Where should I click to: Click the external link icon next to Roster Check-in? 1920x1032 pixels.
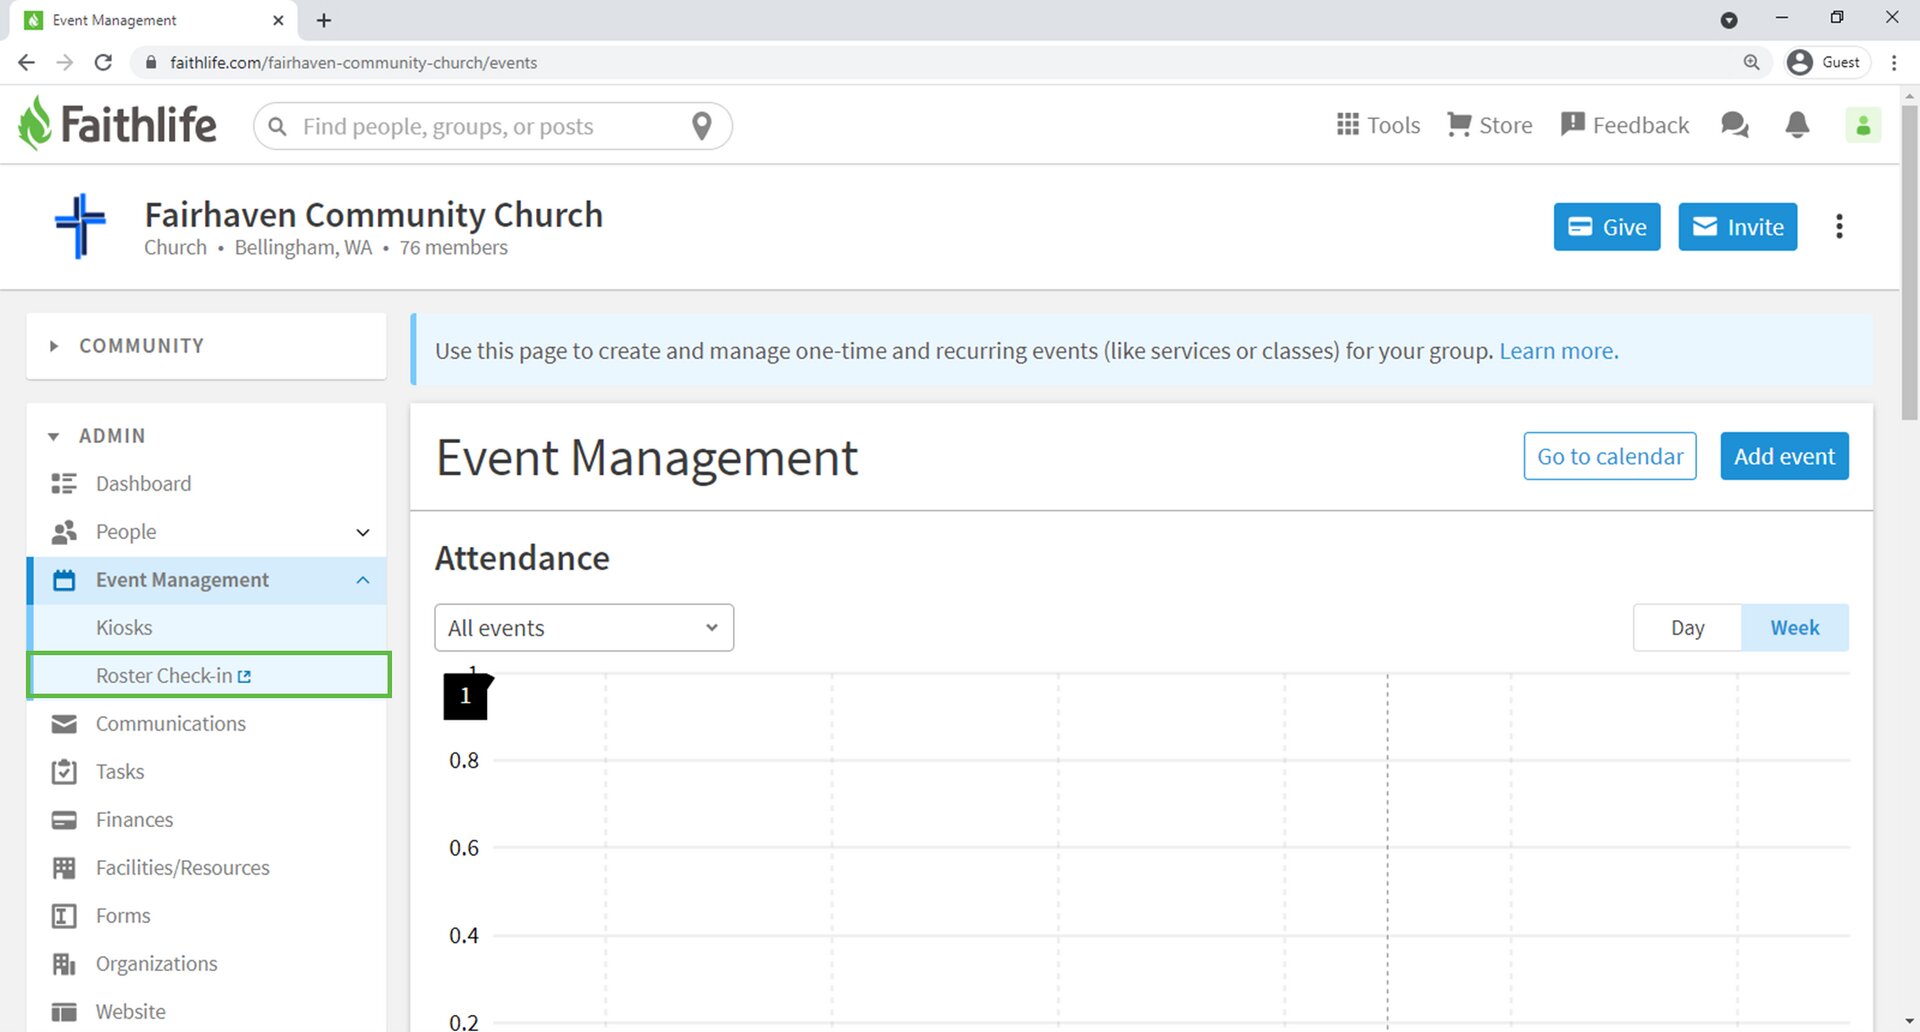pos(244,677)
